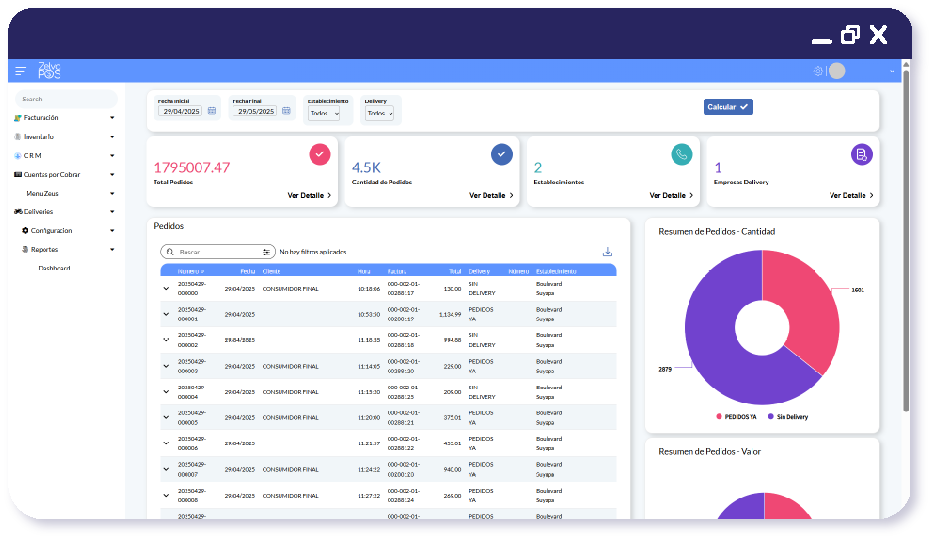935x542 pixels.
Task: Click blue checkmark icon on Cantidad de Pedidos card
Action: click(501, 154)
